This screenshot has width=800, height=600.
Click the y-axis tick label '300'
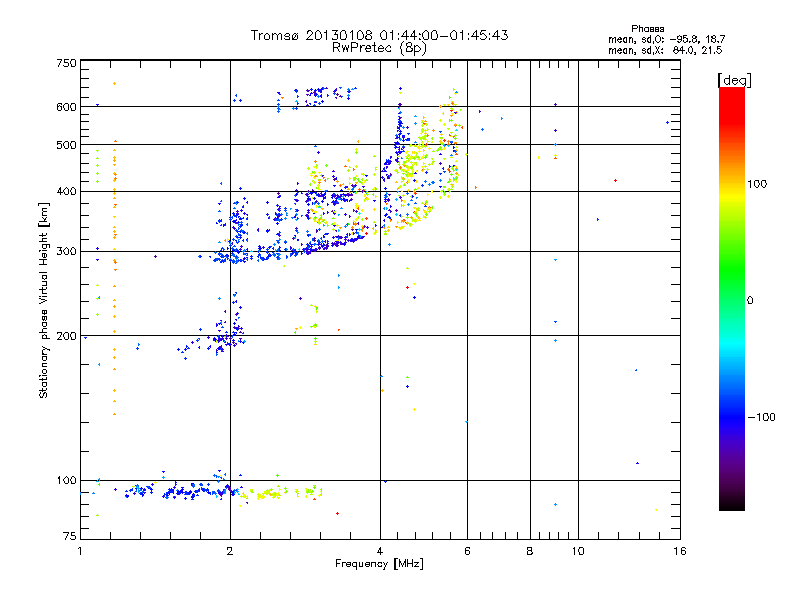point(66,252)
